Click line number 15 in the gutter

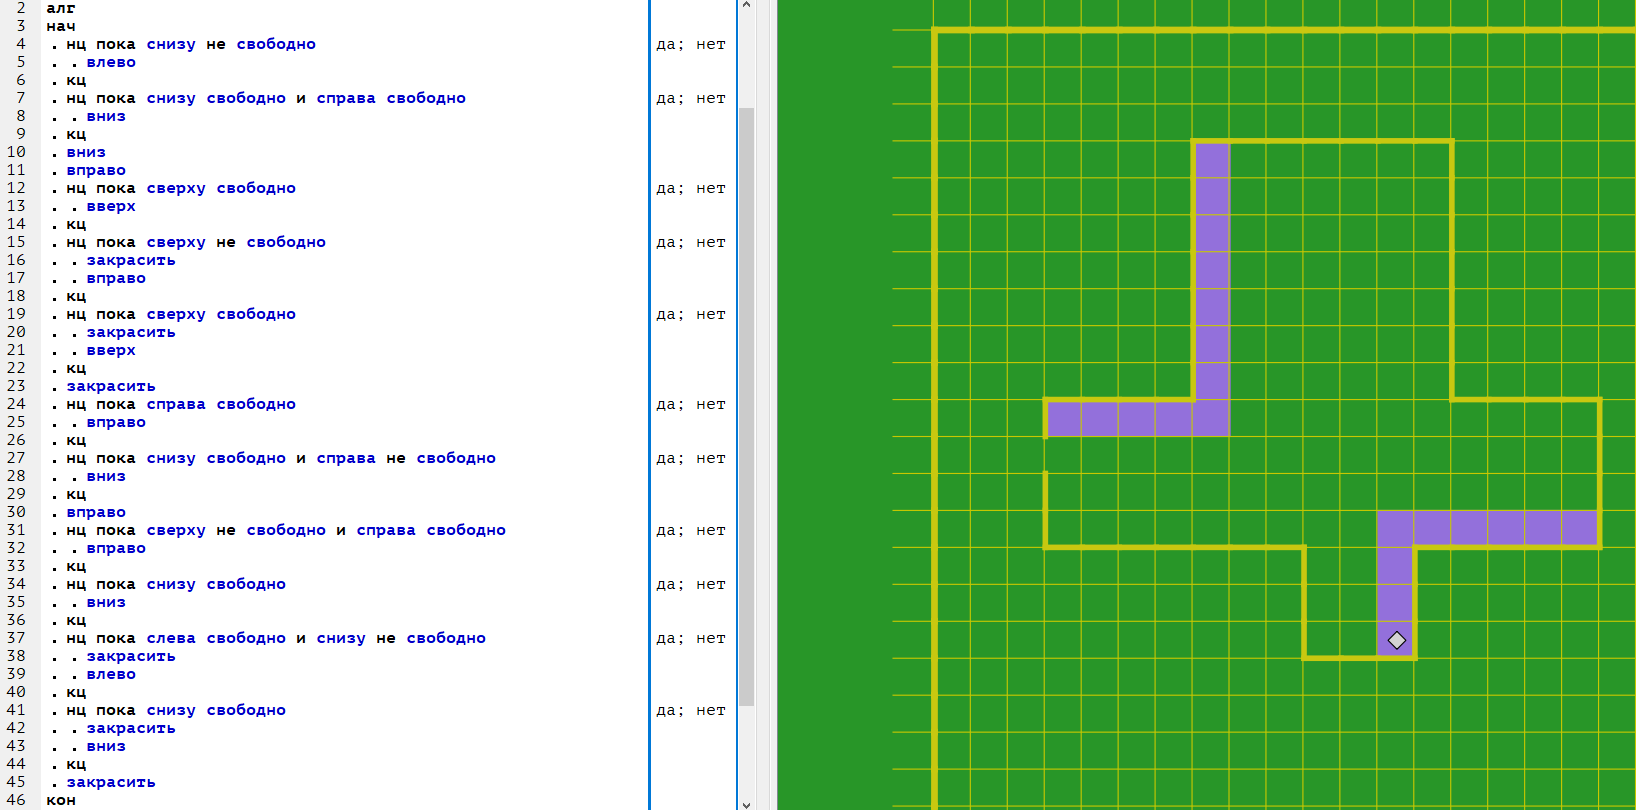point(16,242)
